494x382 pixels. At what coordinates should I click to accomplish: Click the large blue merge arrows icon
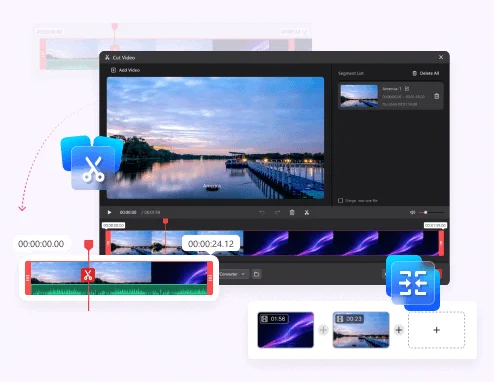pos(413,283)
